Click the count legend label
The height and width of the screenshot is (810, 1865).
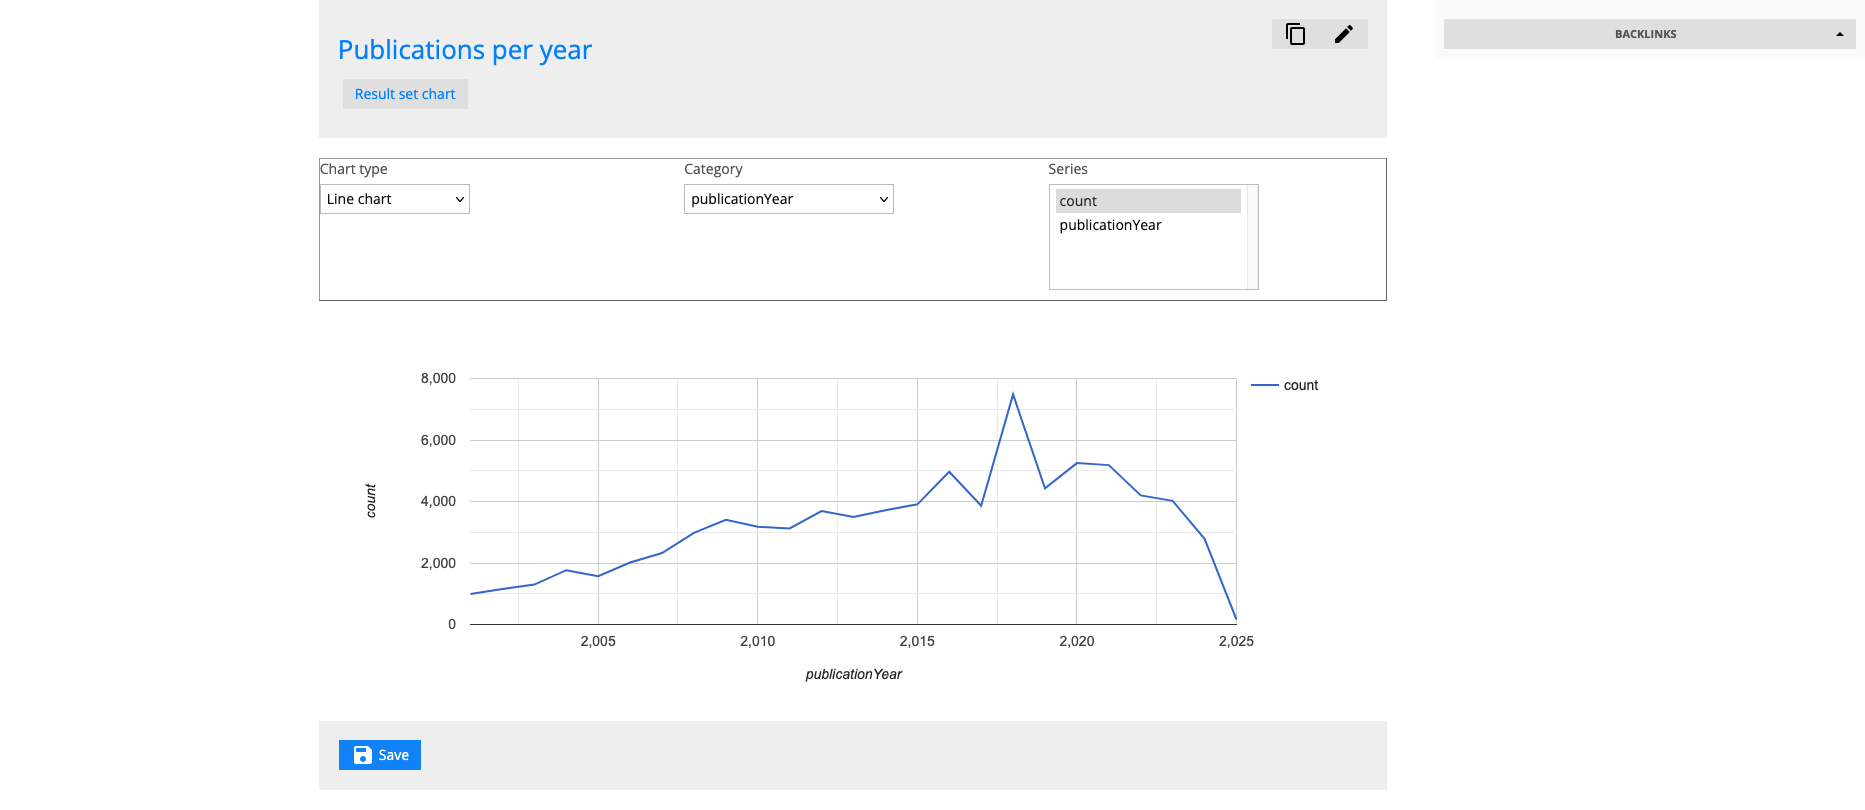[1300, 385]
